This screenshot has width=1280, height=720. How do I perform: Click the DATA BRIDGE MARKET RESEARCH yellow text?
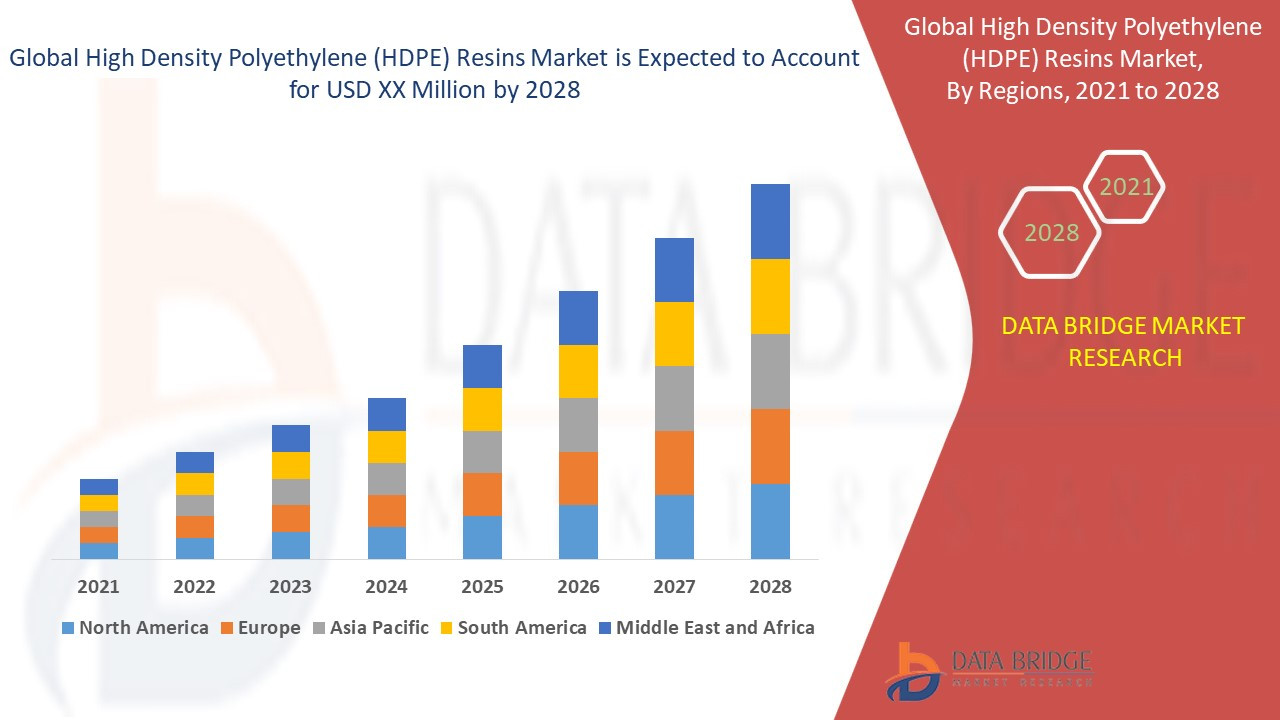pyautogui.click(x=1123, y=341)
